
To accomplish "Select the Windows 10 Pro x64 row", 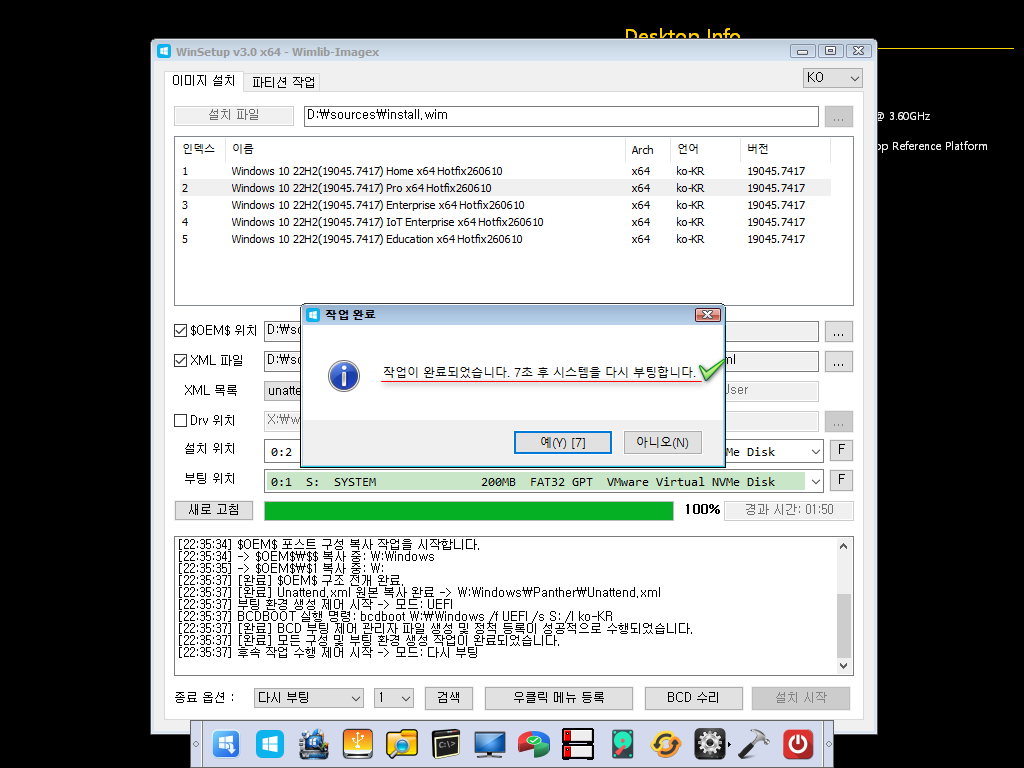I will (505, 188).
